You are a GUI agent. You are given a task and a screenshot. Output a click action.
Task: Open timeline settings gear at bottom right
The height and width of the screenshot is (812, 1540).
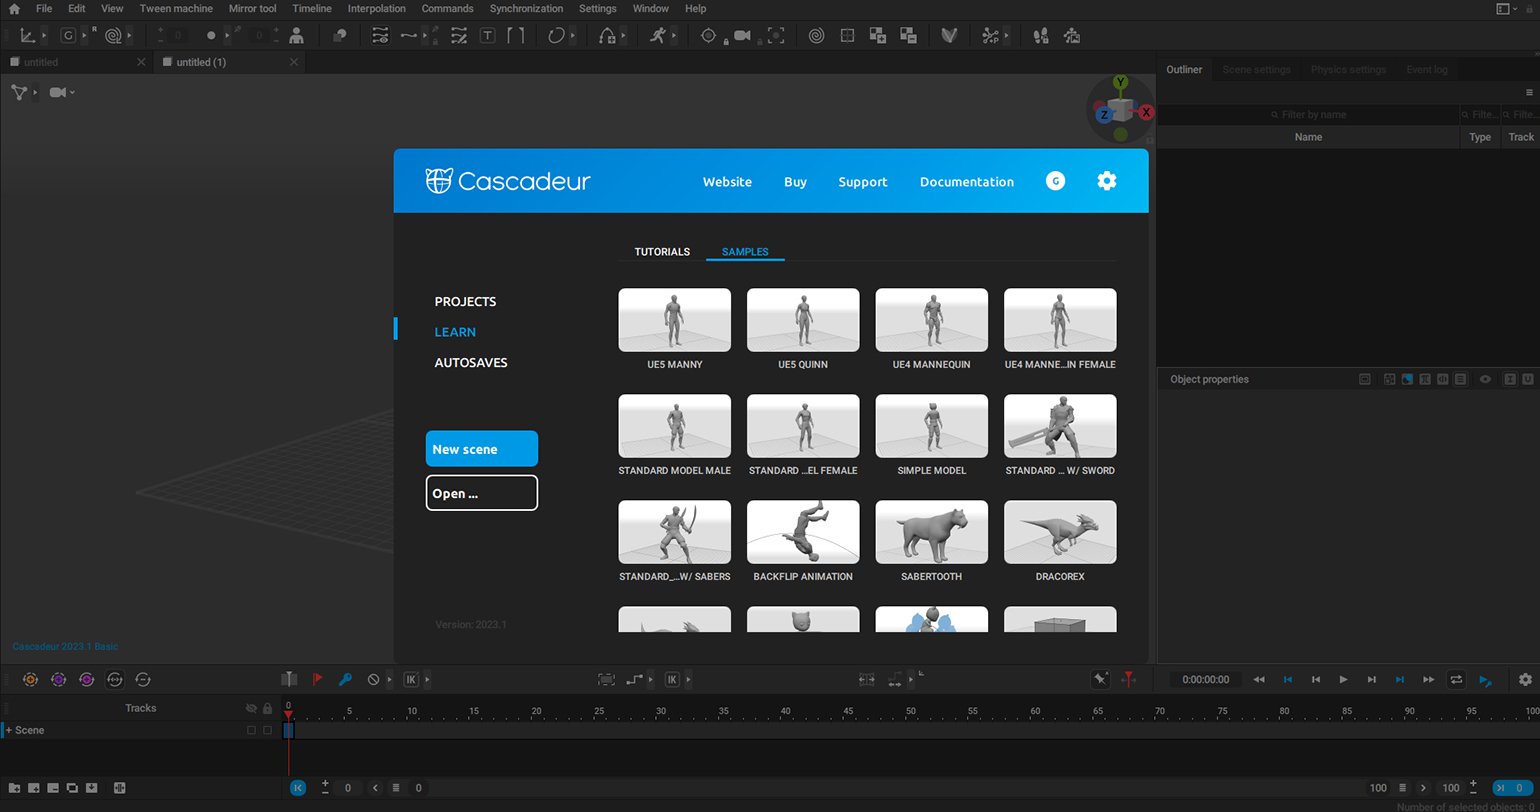click(1525, 679)
